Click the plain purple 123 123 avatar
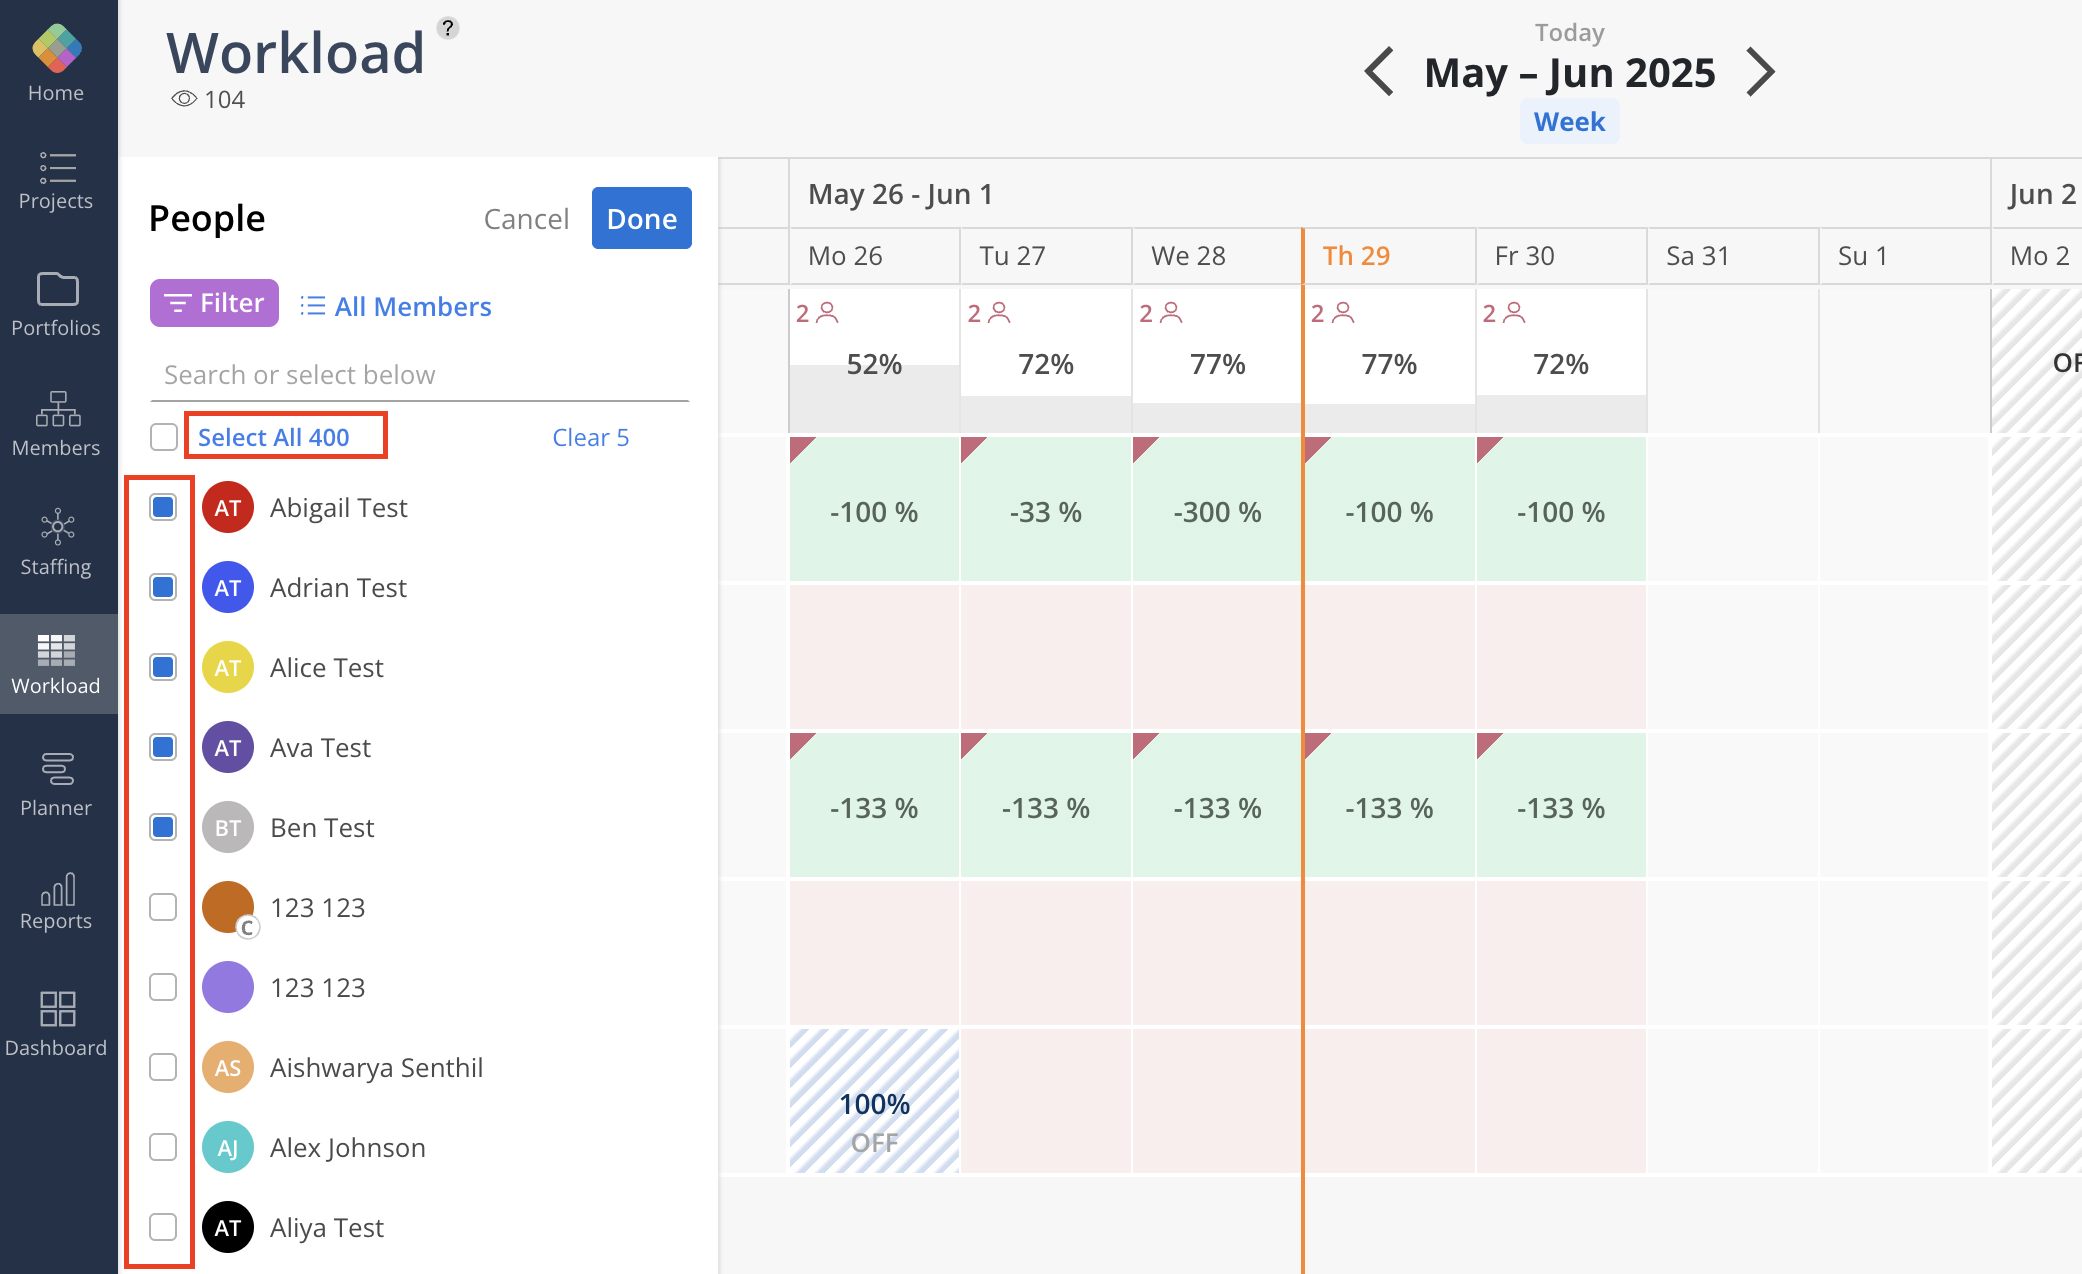 pyautogui.click(x=228, y=988)
